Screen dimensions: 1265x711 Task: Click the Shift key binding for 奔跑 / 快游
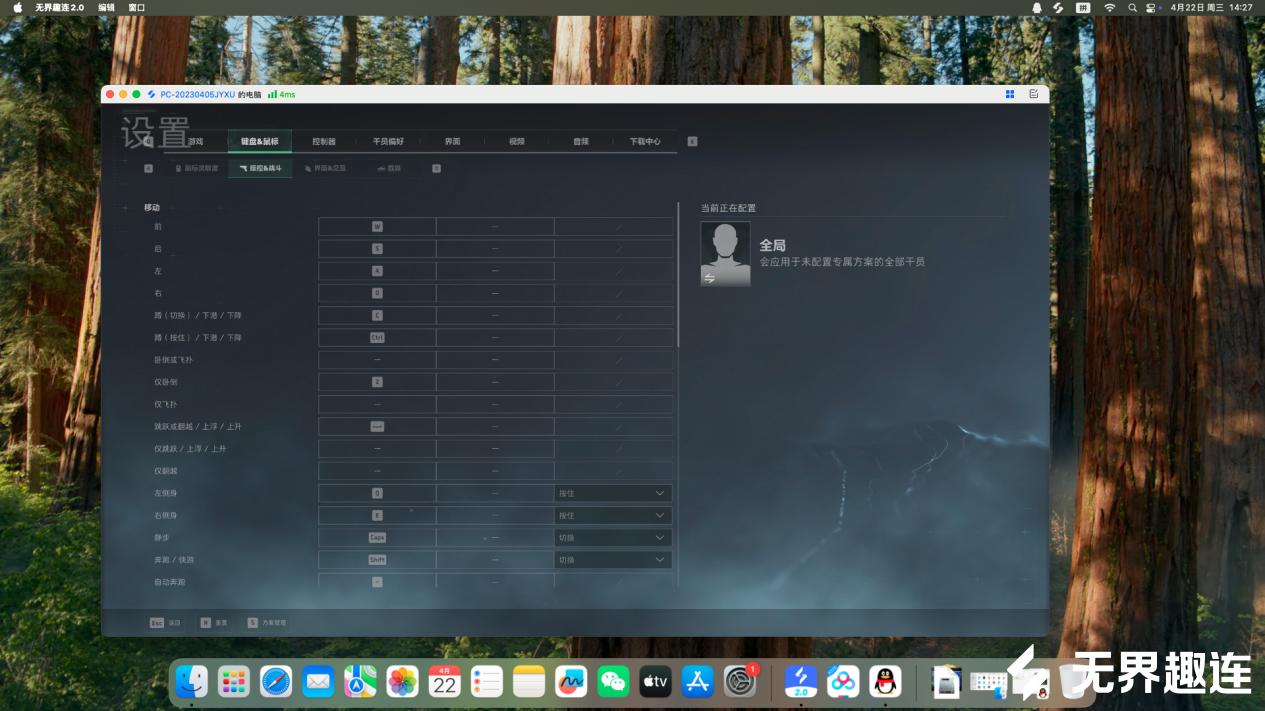(377, 560)
